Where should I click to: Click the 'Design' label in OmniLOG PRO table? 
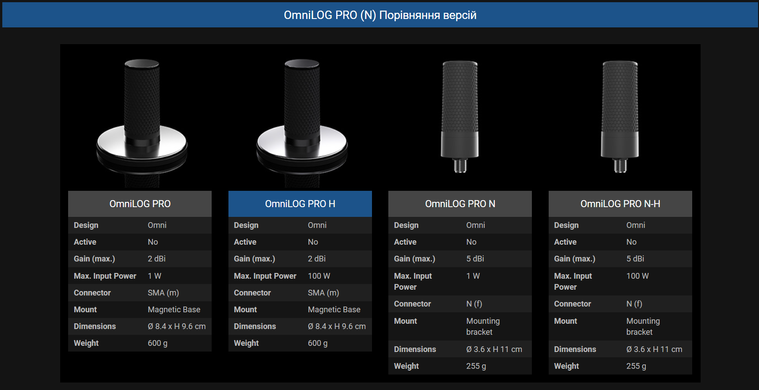pyautogui.click(x=86, y=225)
